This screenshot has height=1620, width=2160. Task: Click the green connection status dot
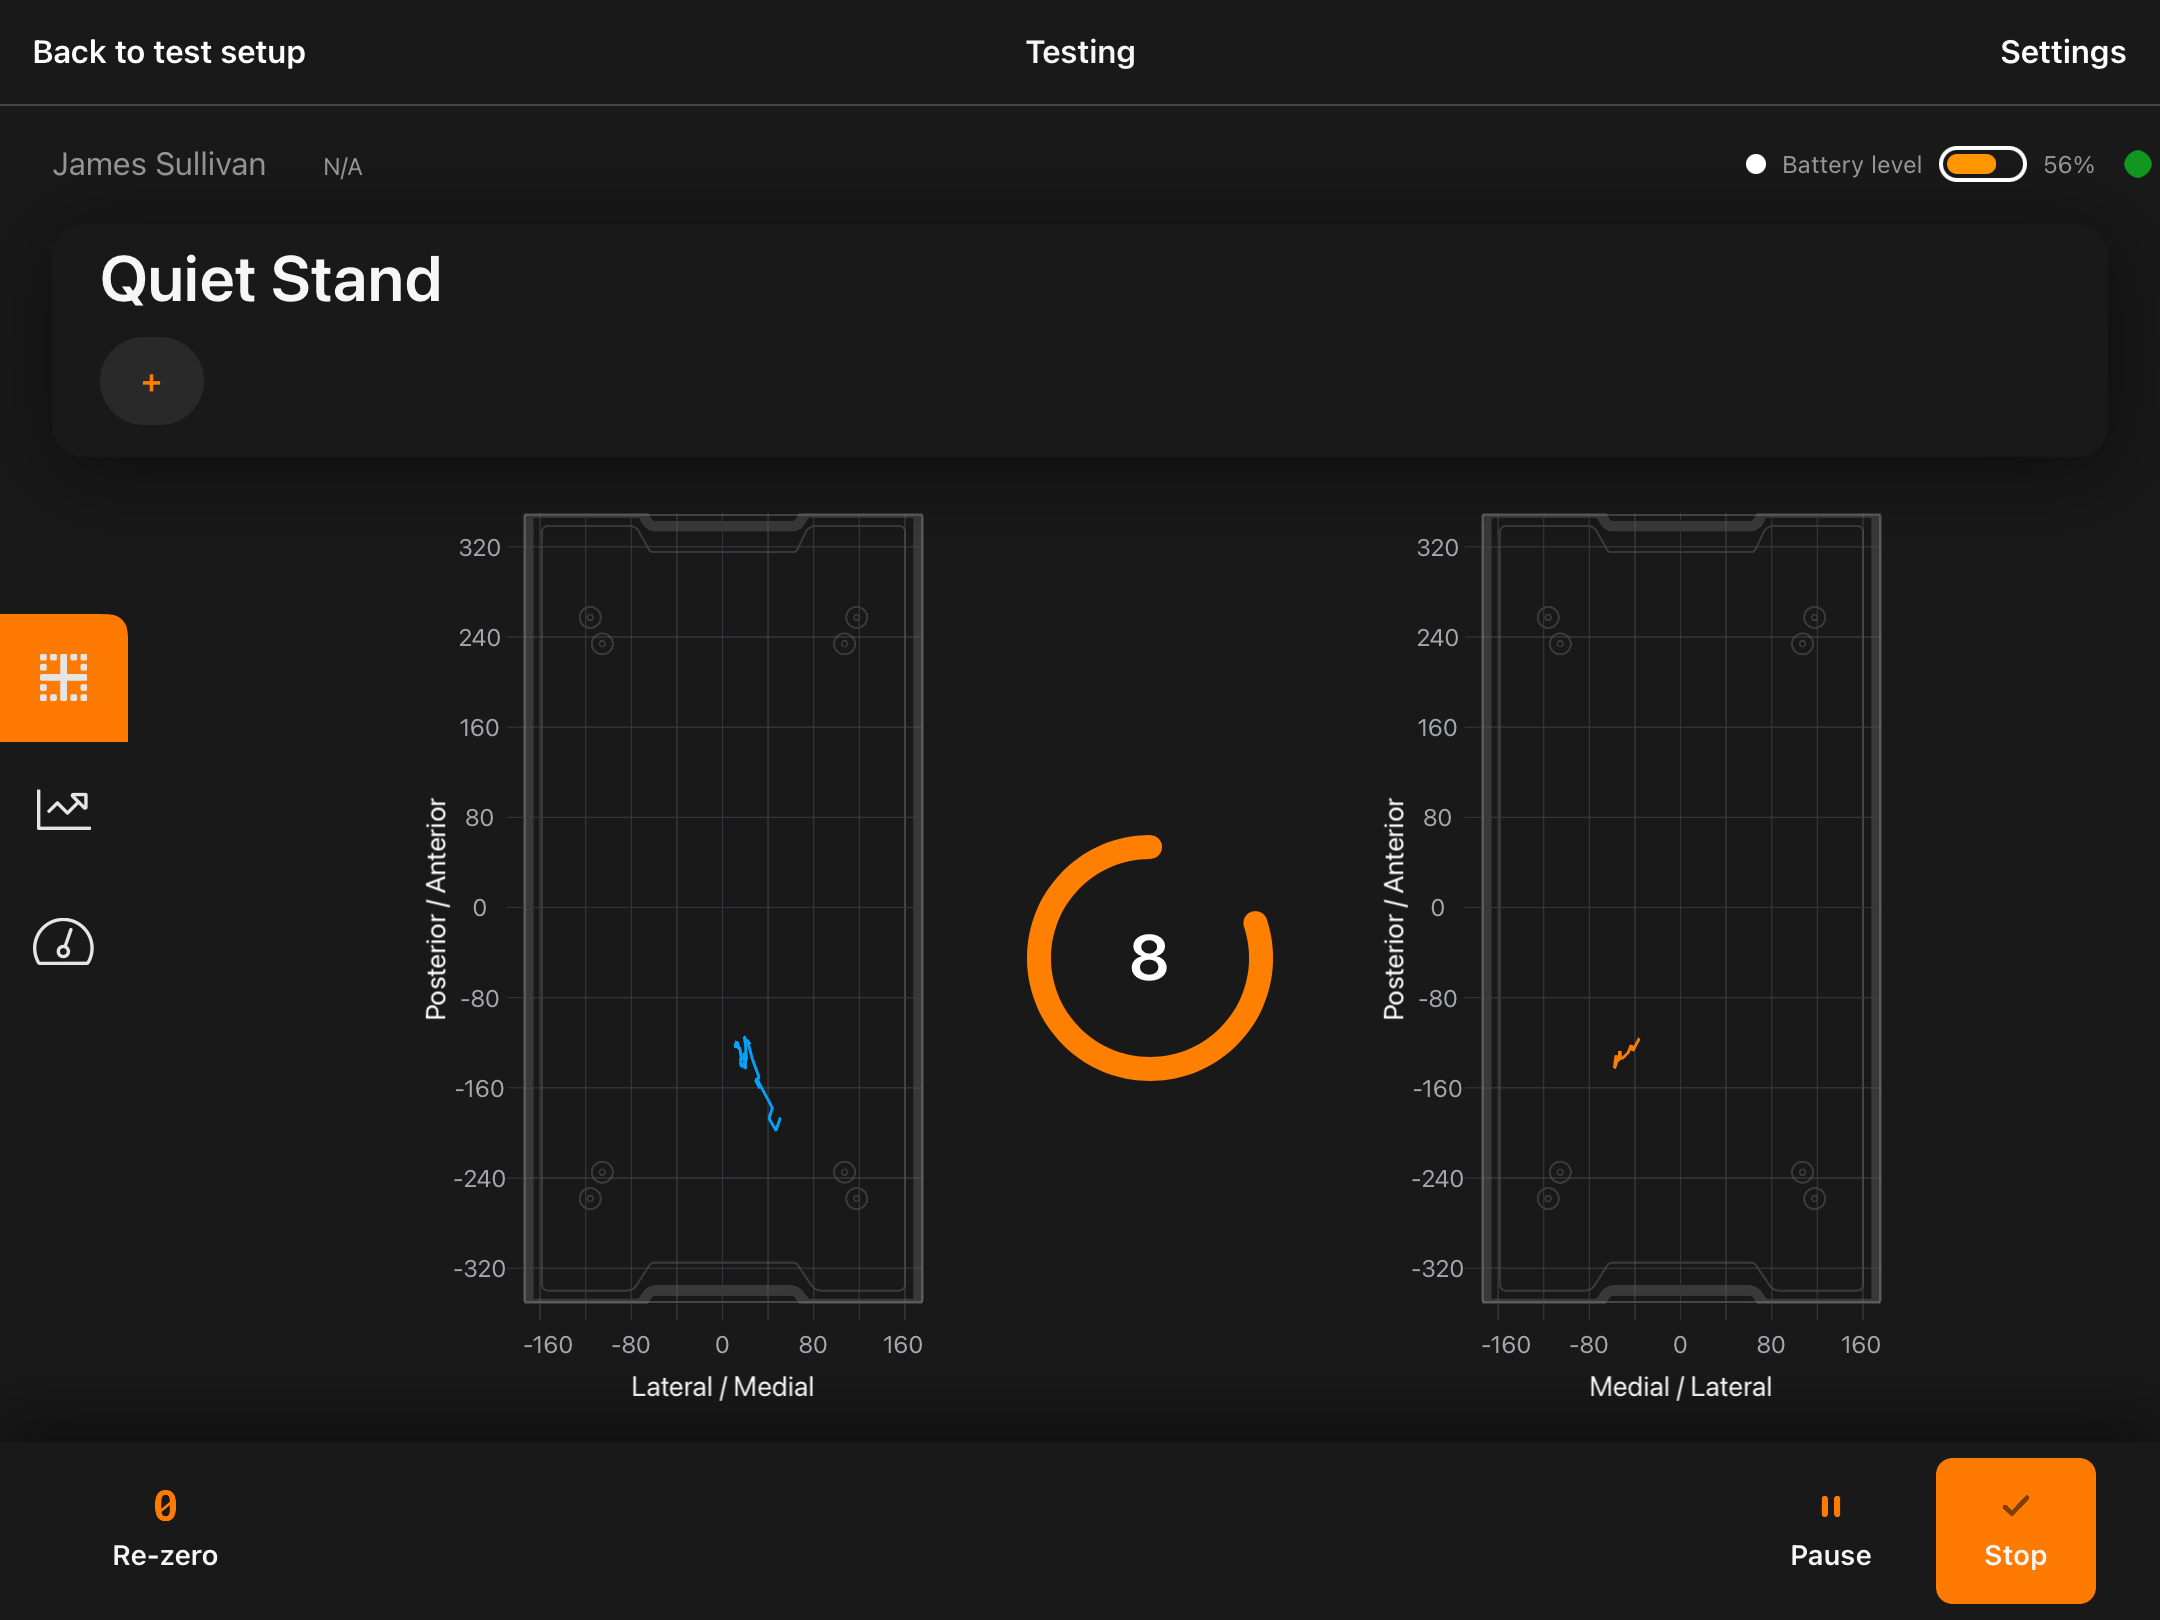click(2138, 165)
